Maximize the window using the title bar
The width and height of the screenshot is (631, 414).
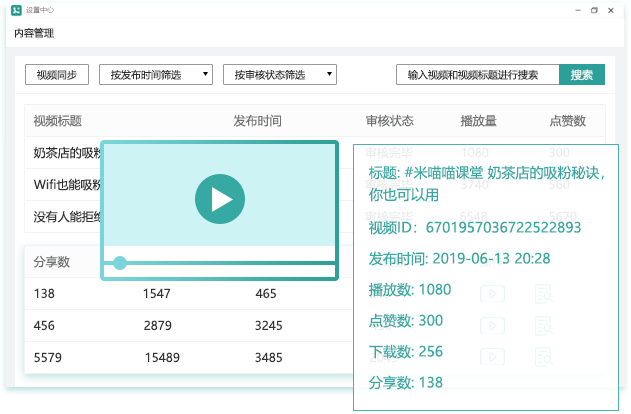pos(594,10)
